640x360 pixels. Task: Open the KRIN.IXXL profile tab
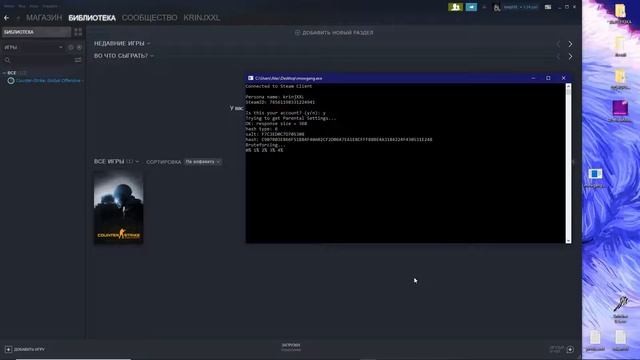point(202,18)
